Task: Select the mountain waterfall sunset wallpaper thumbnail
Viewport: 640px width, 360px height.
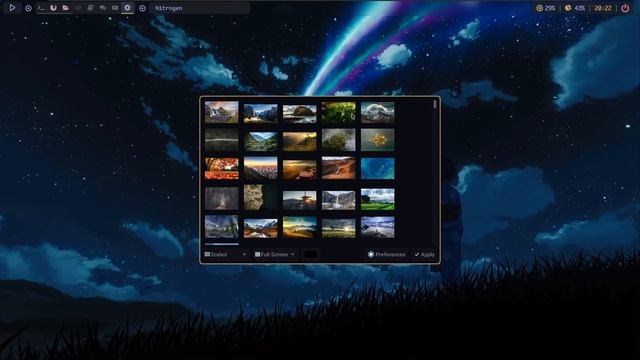Action: tap(222, 112)
